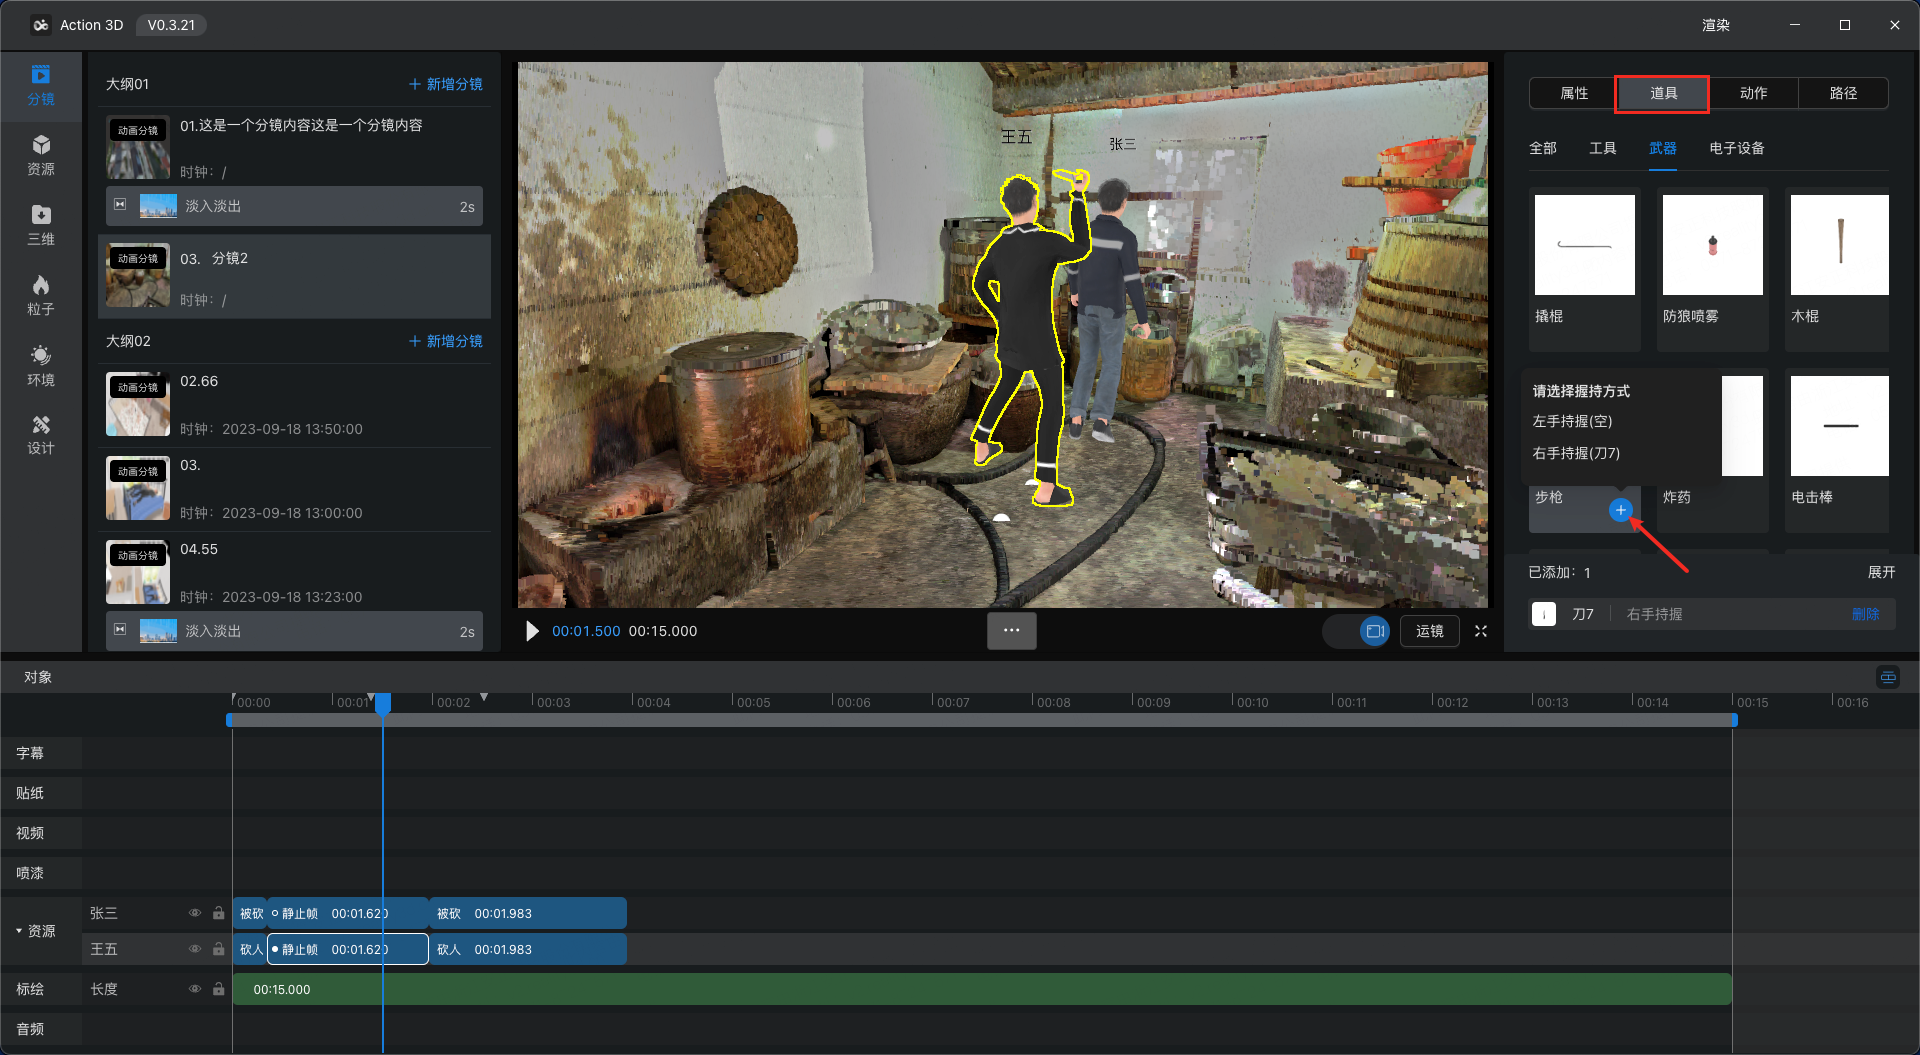Select the 木棍 prop thumbnail
1920x1055 pixels.
(1840, 245)
